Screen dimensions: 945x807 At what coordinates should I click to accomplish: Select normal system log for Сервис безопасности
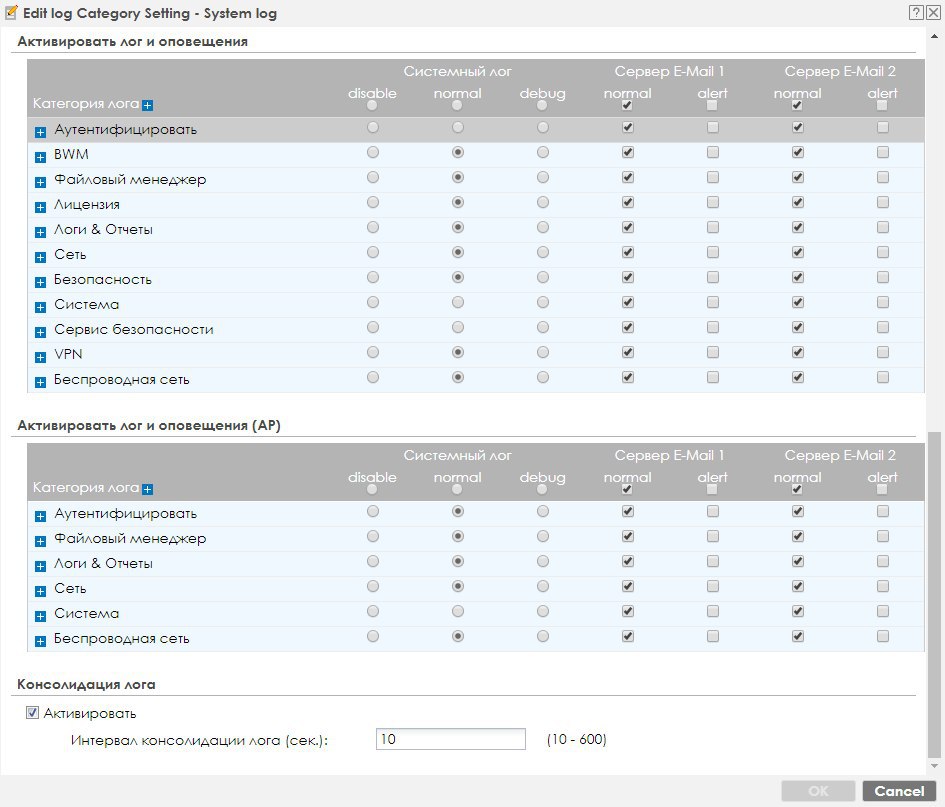458,327
